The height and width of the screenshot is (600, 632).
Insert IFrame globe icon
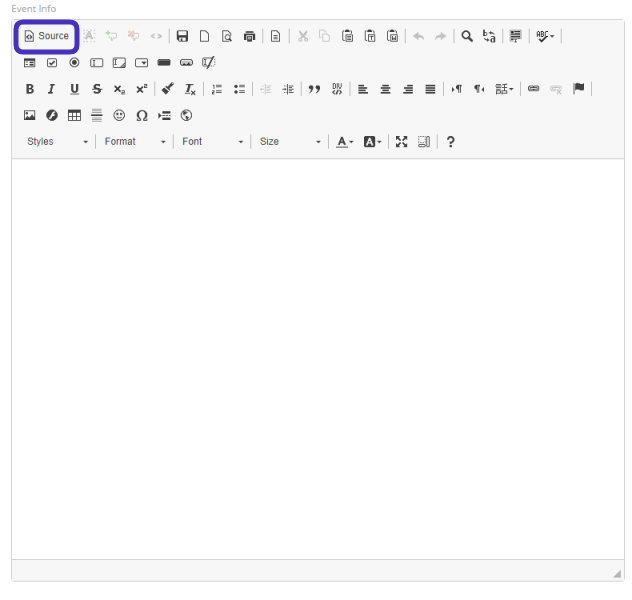click(x=186, y=116)
